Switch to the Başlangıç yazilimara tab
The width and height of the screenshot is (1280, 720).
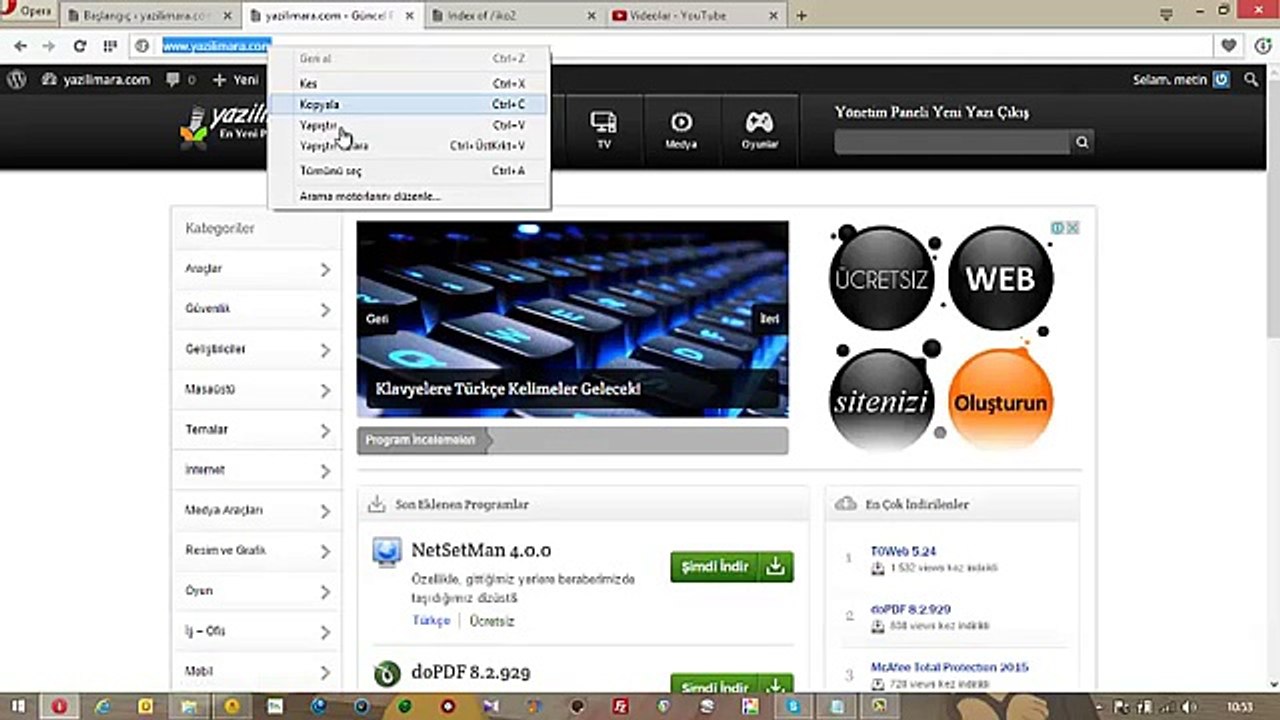coord(150,15)
